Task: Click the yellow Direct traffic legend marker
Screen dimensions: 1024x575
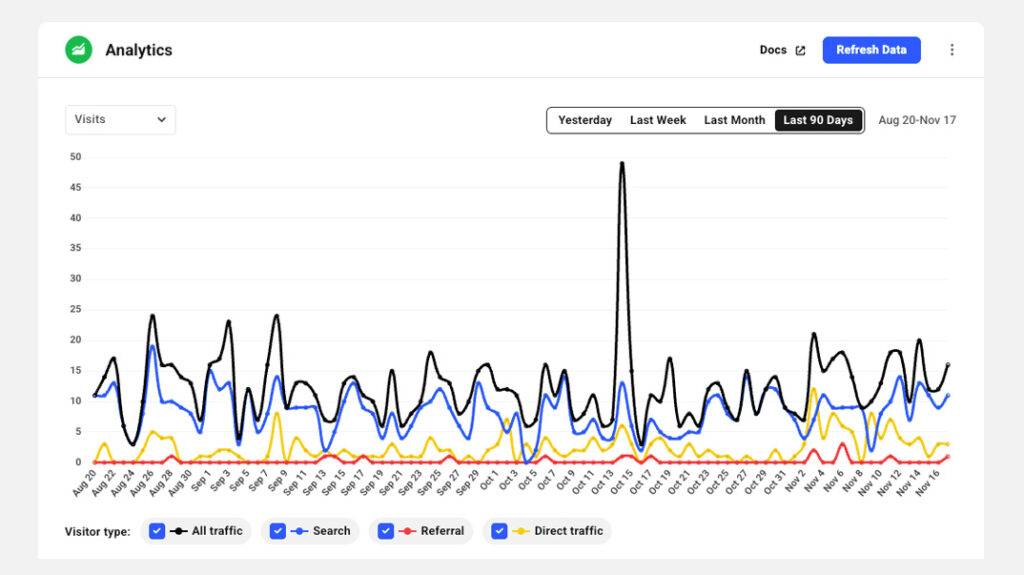Action: [520, 531]
